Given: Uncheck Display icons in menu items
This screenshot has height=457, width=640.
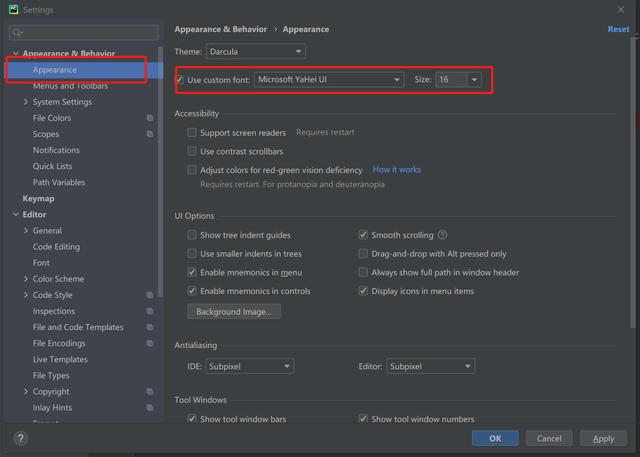Looking at the screenshot, I should tap(363, 291).
